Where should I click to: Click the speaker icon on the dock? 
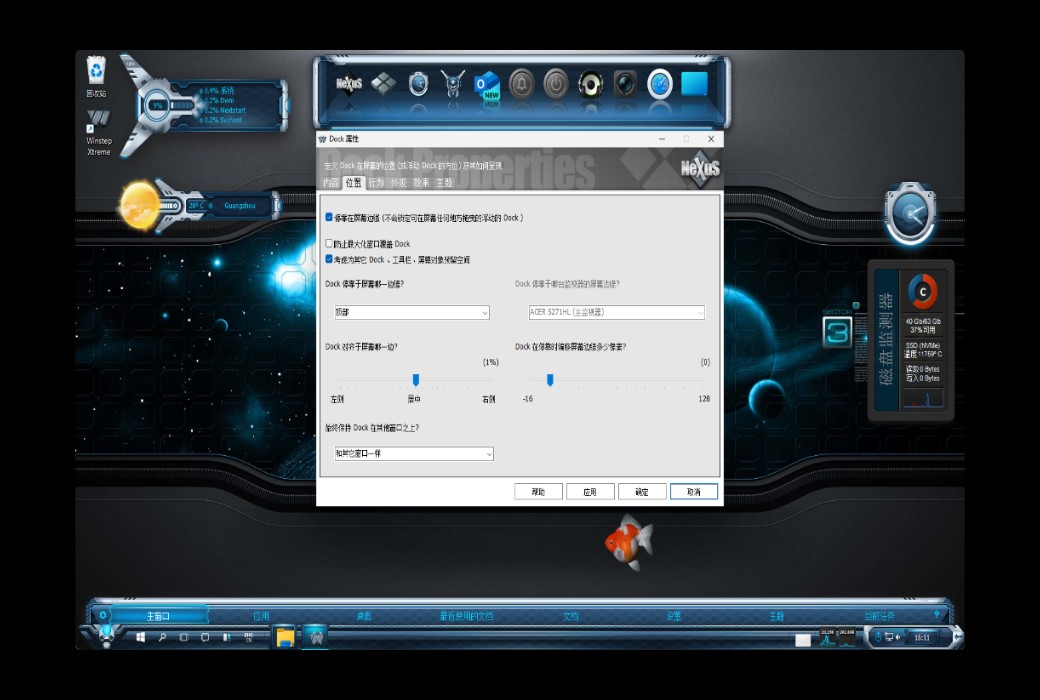[592, 84]
